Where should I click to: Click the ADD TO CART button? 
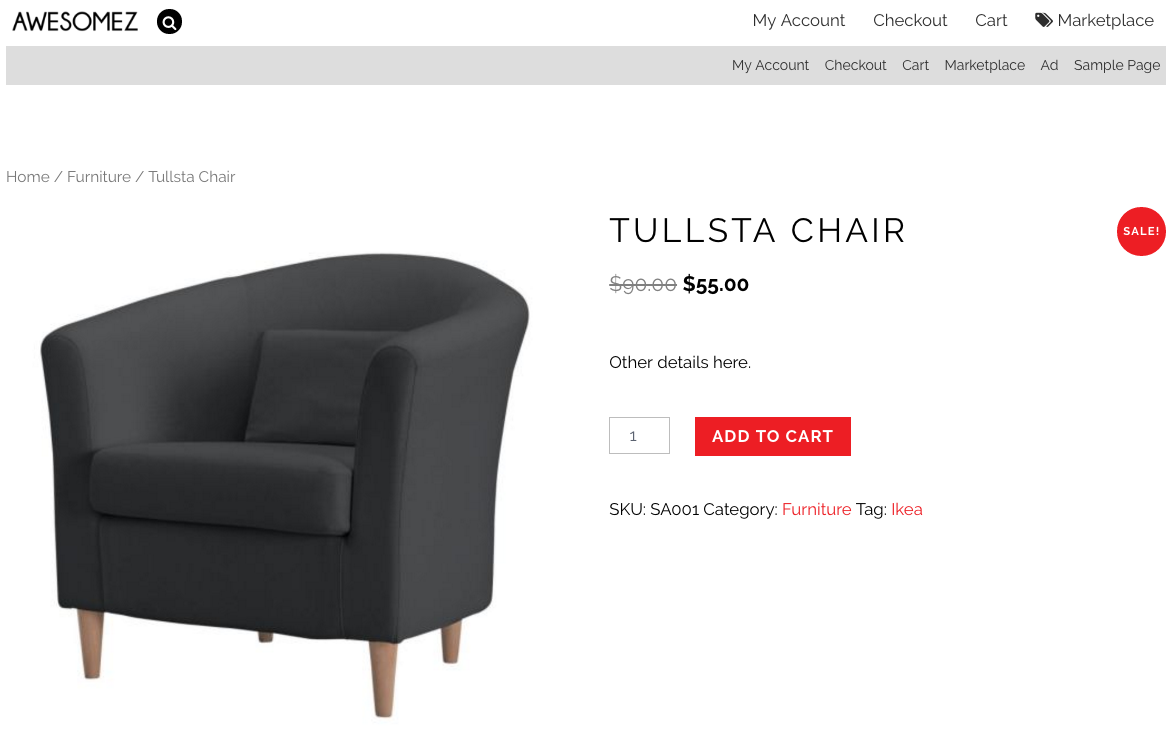tap(773, 436)
